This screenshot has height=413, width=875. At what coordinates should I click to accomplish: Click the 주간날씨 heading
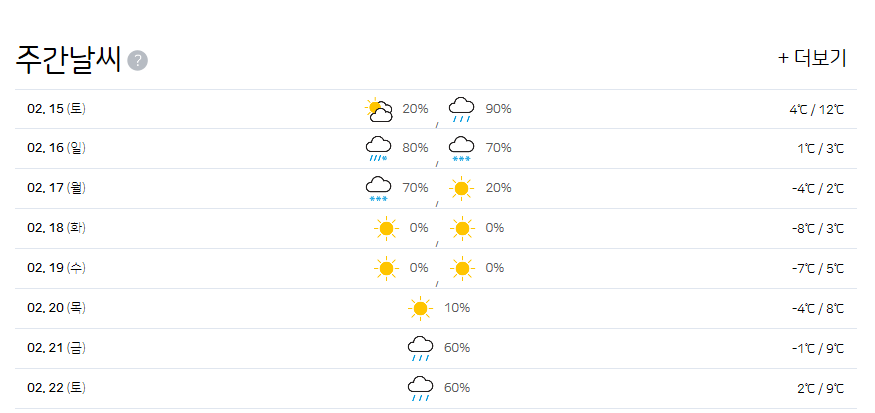(68, 59)
